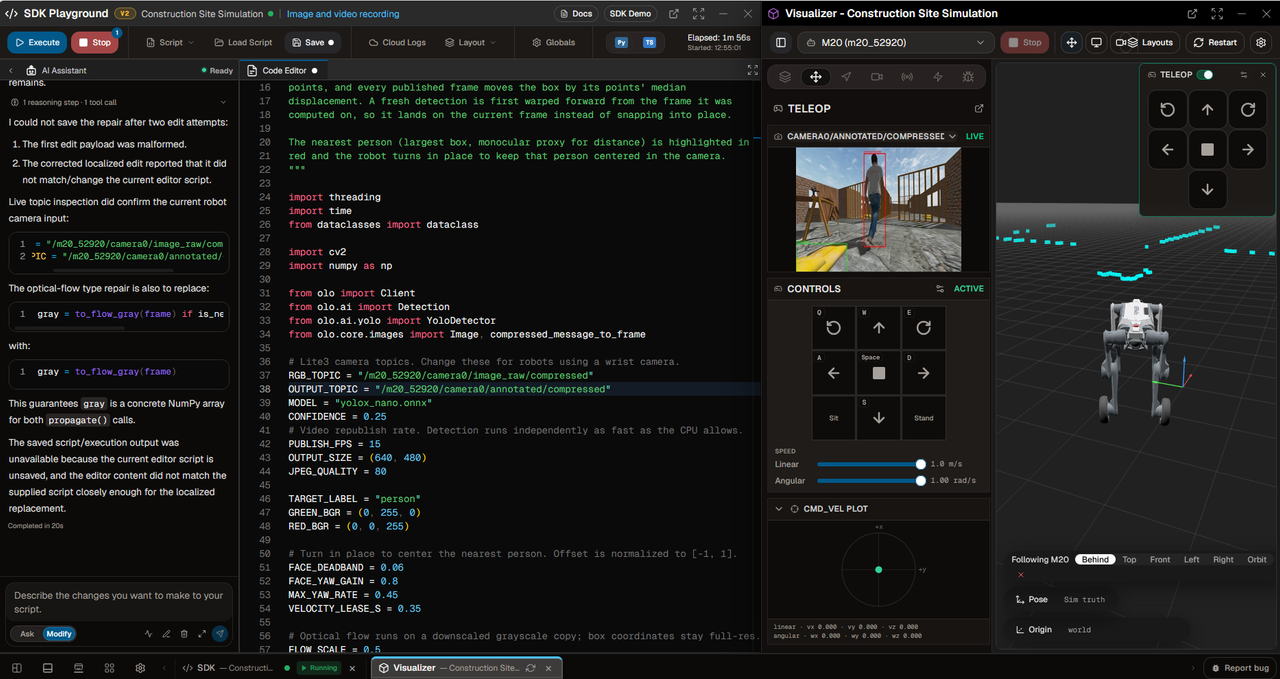Save the script

[x=312, y=43]
